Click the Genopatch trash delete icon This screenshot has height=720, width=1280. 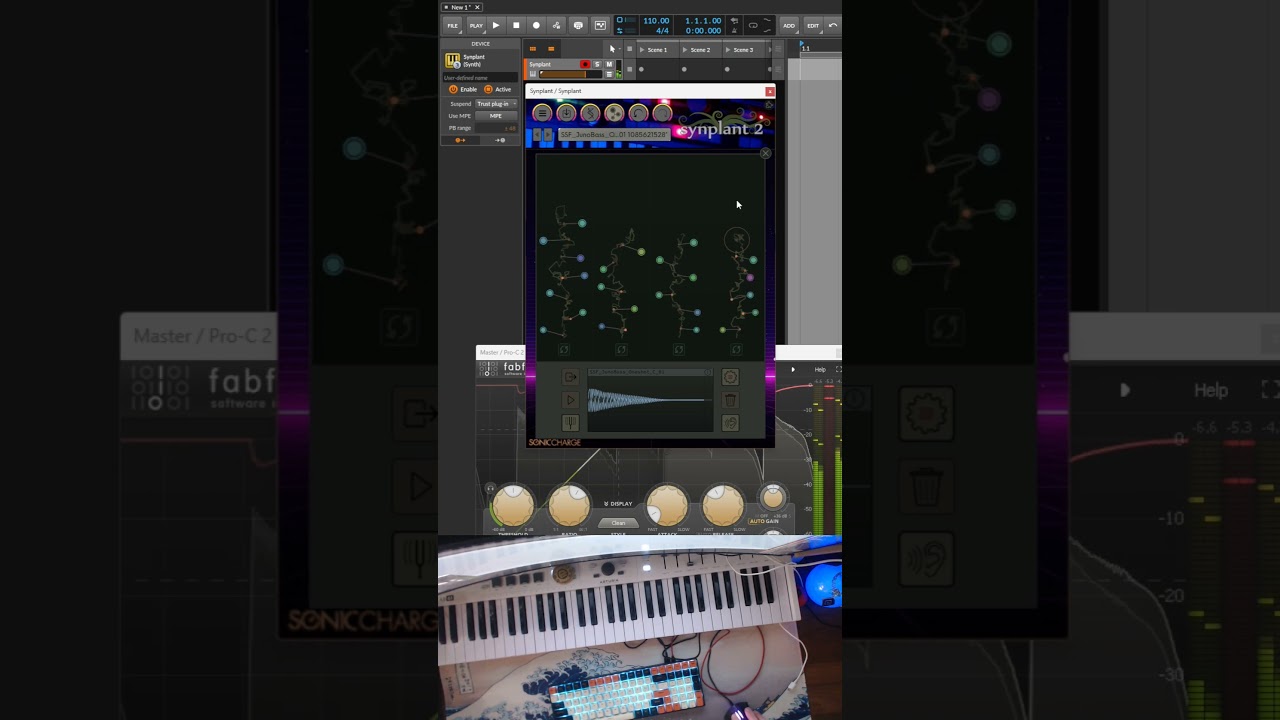point(730,400)
